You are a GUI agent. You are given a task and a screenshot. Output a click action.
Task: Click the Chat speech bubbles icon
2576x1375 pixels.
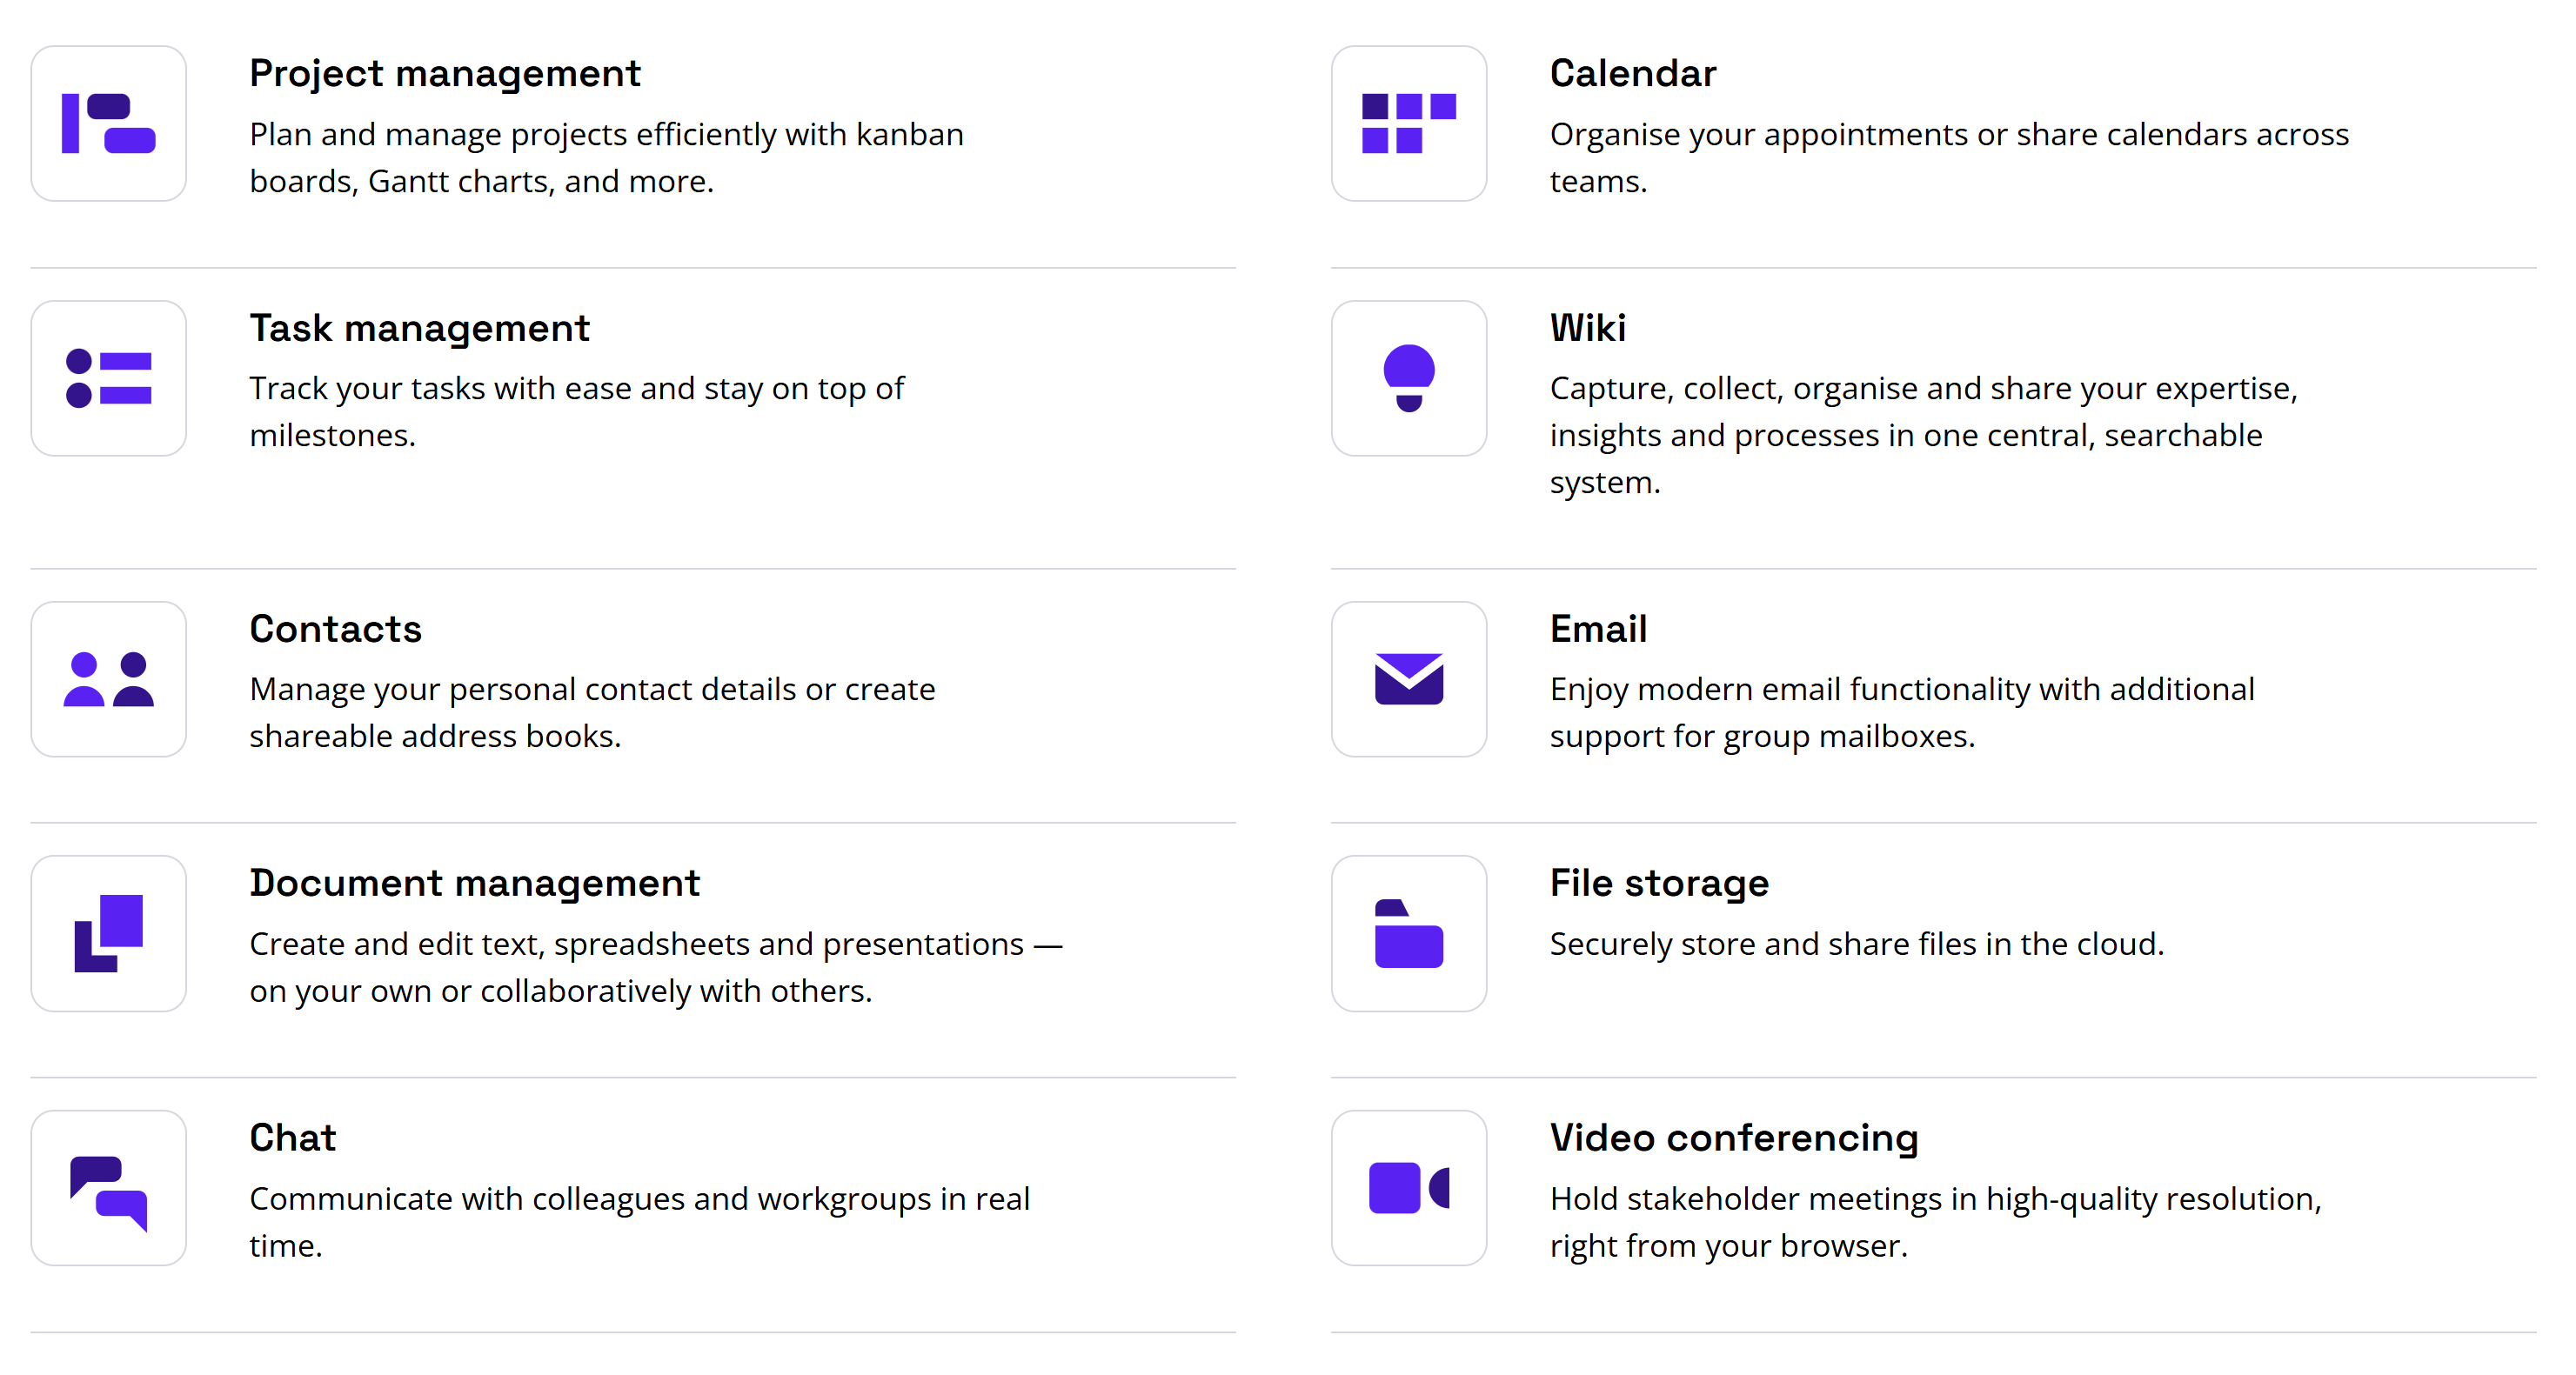(x=108, y=1188)
